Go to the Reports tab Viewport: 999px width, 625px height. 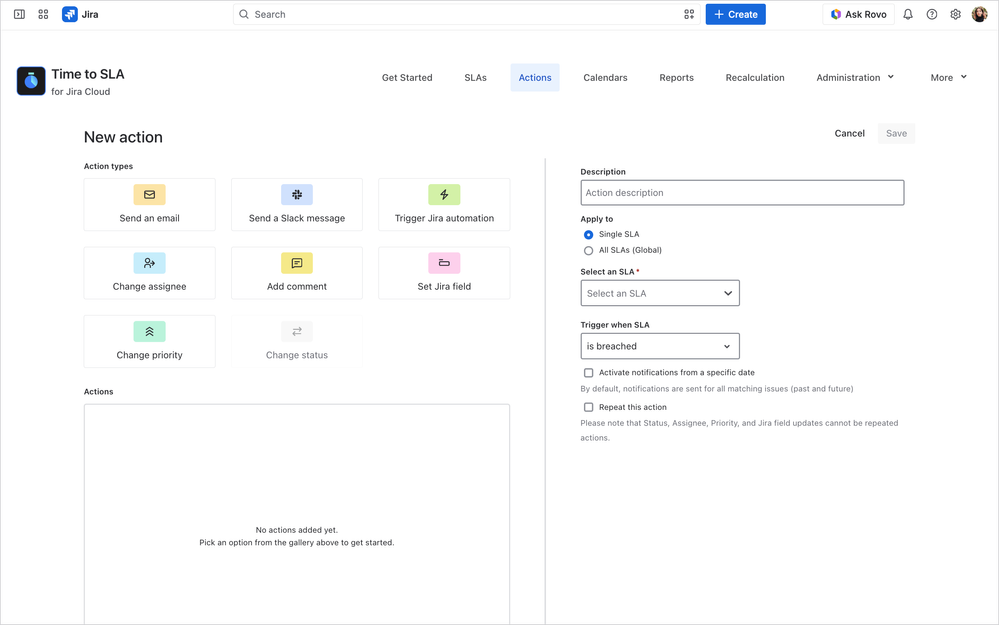[x=676, y=78]
